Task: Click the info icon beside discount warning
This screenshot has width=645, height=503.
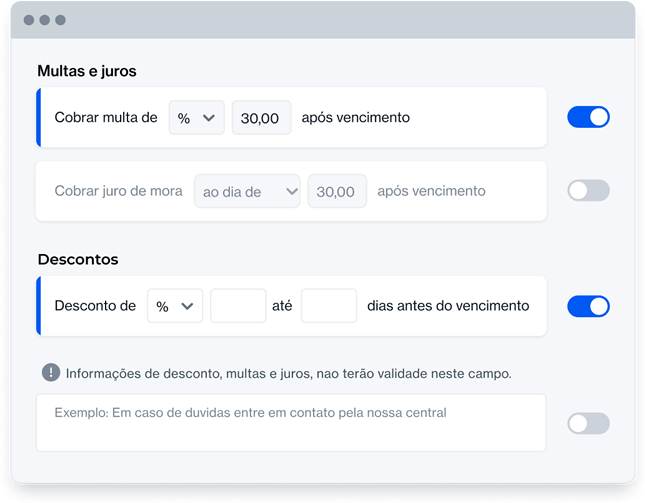Action: 51,372
